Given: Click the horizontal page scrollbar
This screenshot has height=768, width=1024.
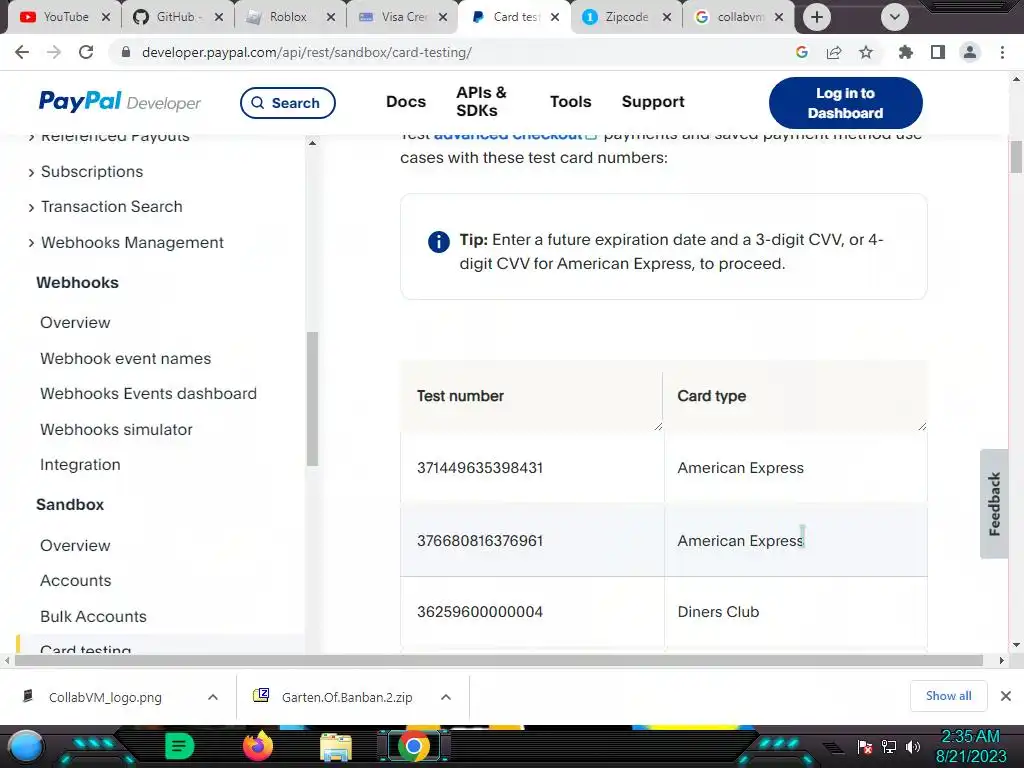Looking at the screenshot, I should 499,661.
